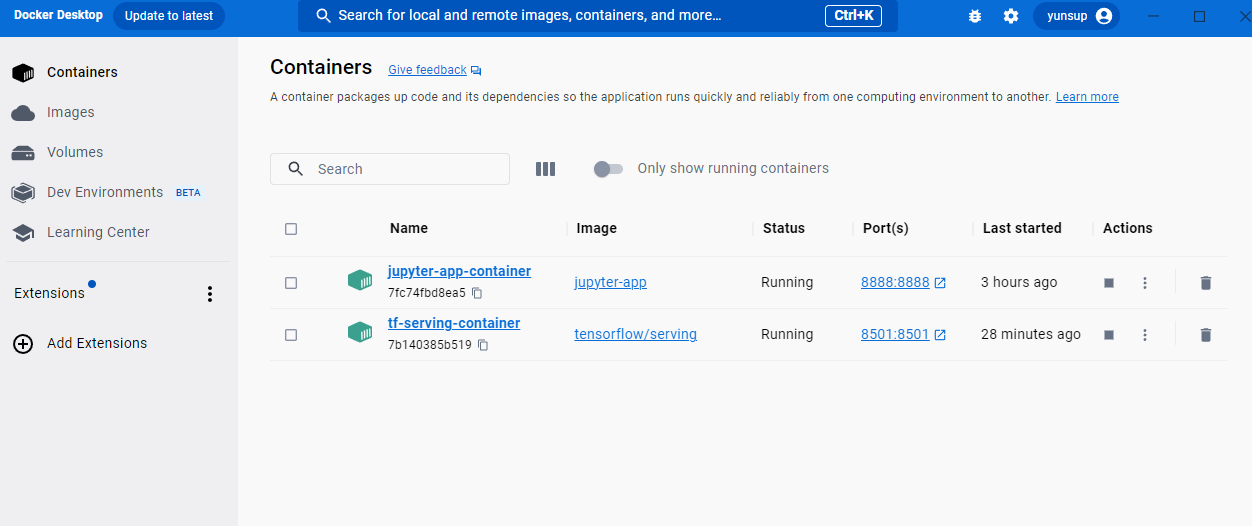This screenshot has width=1252, height=526.
Task: Click the Update to latest button
Action: [x=169, y=16]
